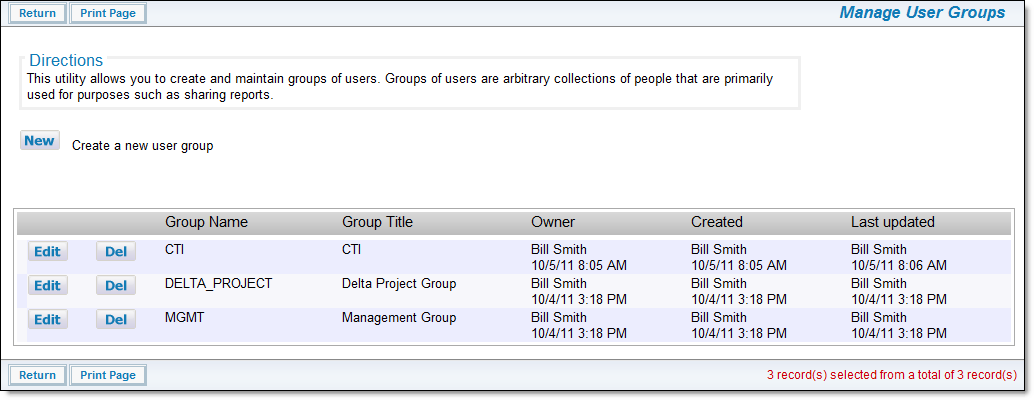This screenshot has height=400, width=1034.
Task: Click the MGMT group name cell
Action: tap(185, 318)
